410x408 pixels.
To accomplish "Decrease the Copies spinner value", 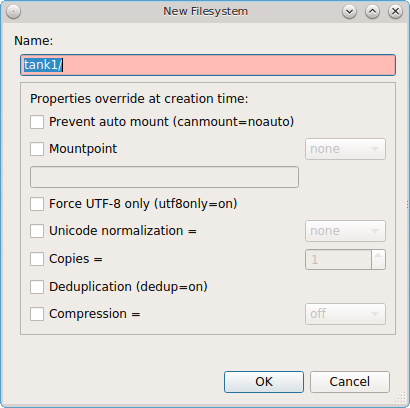I will [378, 264].
